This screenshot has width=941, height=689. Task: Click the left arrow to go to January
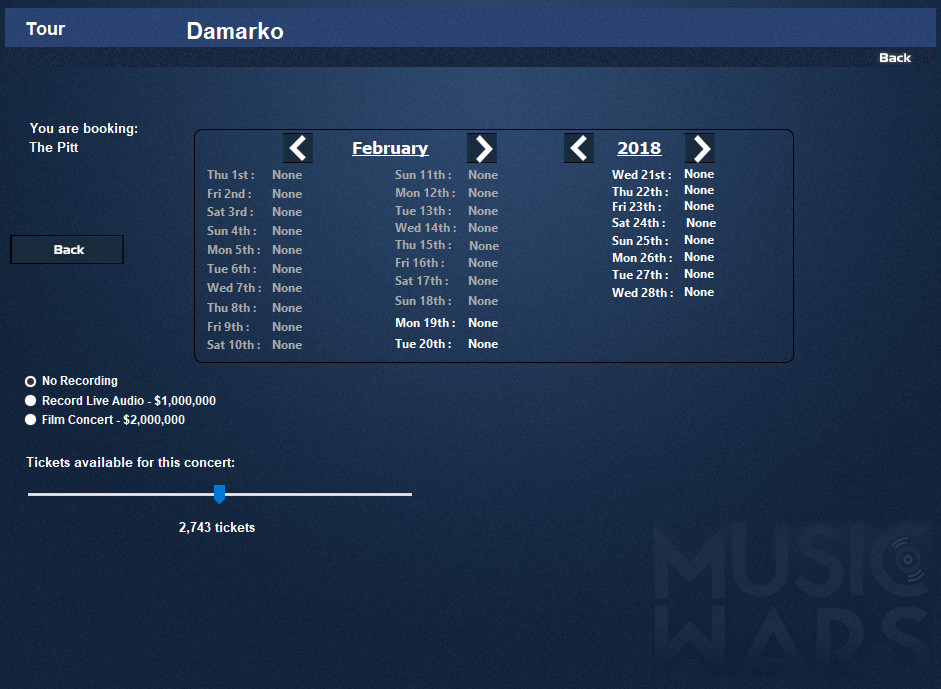tap(297, 147)
